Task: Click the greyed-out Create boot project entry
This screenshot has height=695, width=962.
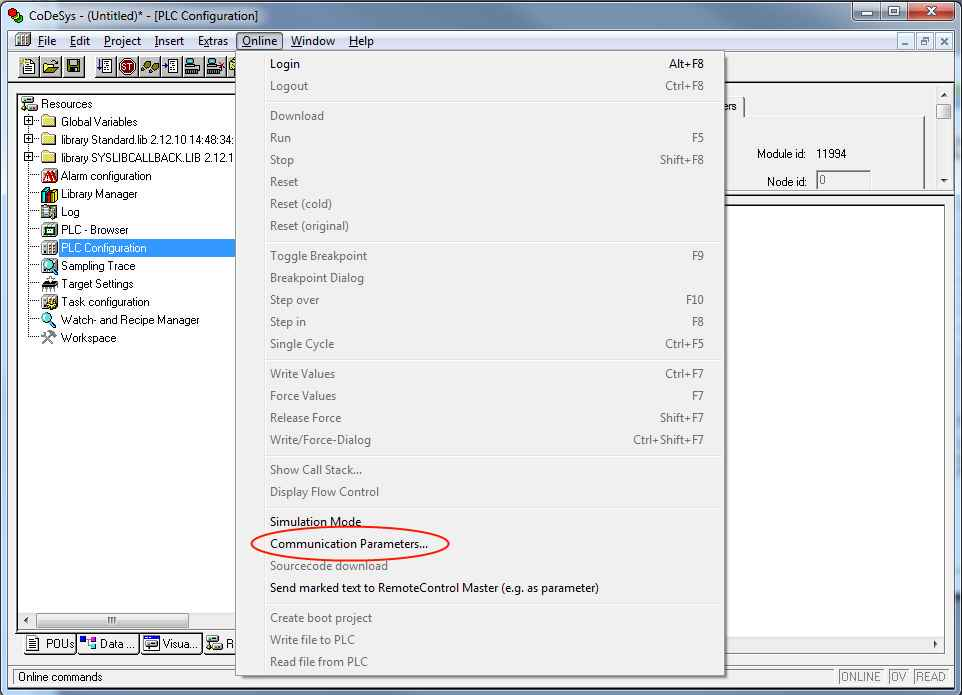Action: click(480, 618)
